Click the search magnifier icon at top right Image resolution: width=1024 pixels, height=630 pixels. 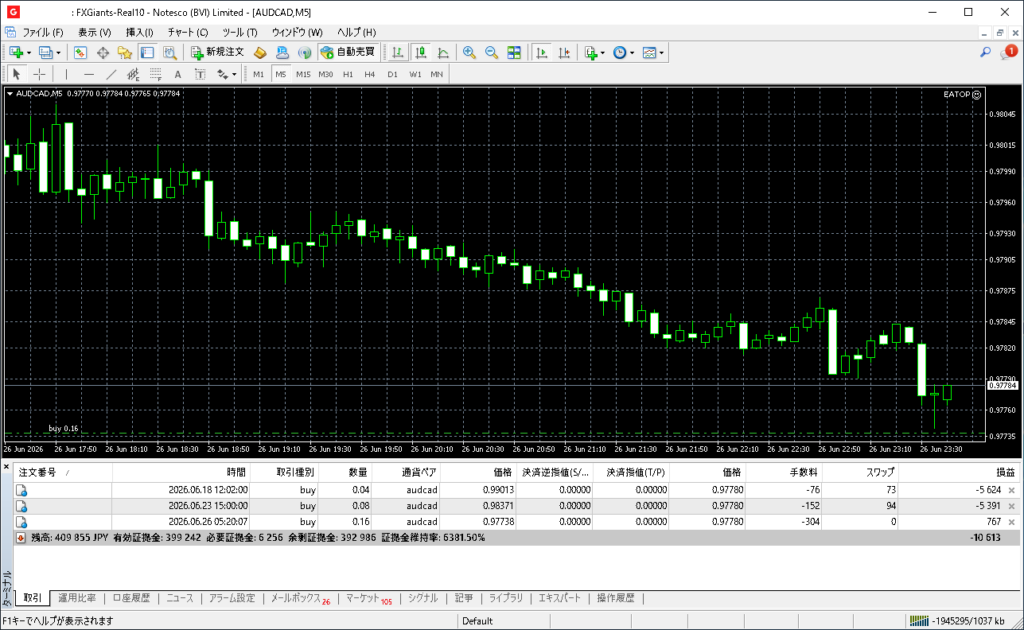[x=985, y=52]
